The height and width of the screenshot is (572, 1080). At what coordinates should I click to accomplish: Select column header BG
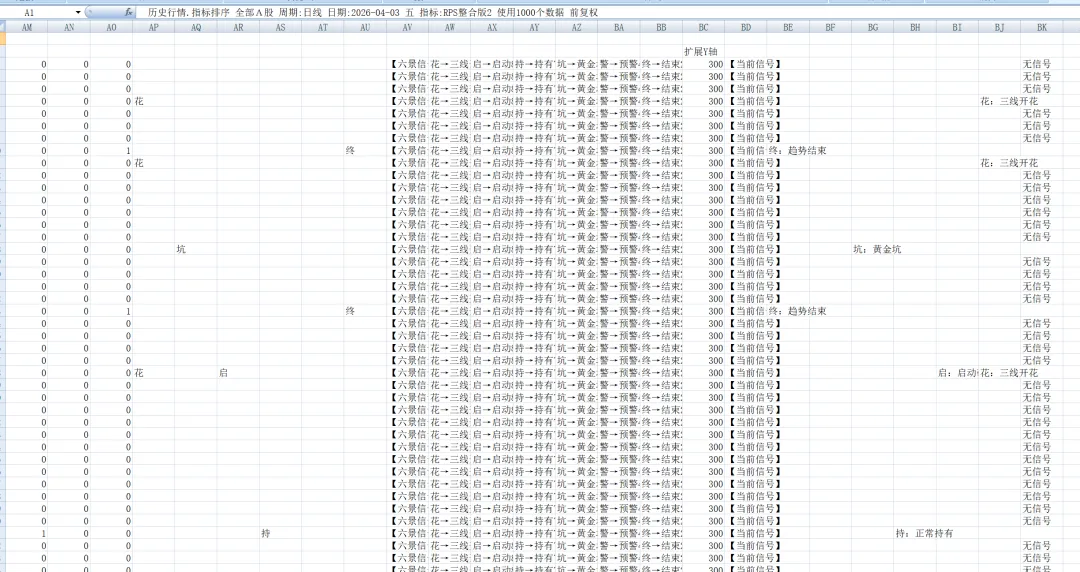873,28
